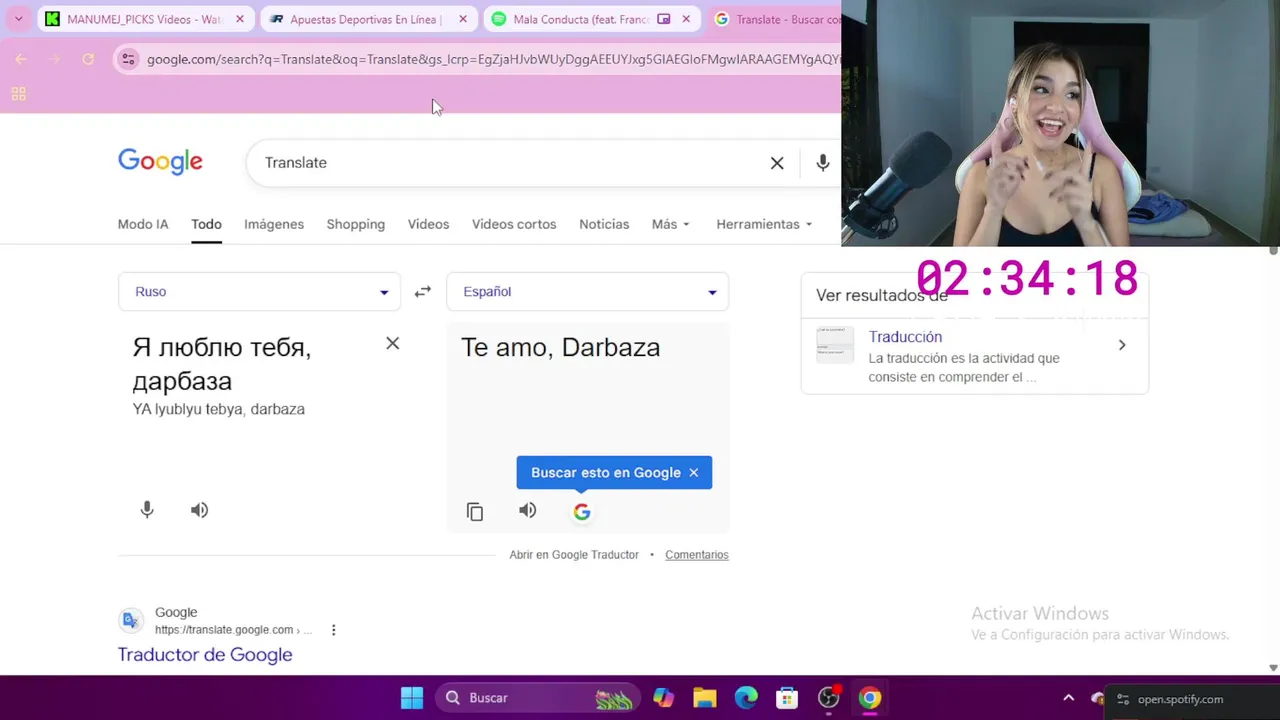The image size is (1280, 720).
Task: Switch to Modo IA search mode
Action: (143, 224)
